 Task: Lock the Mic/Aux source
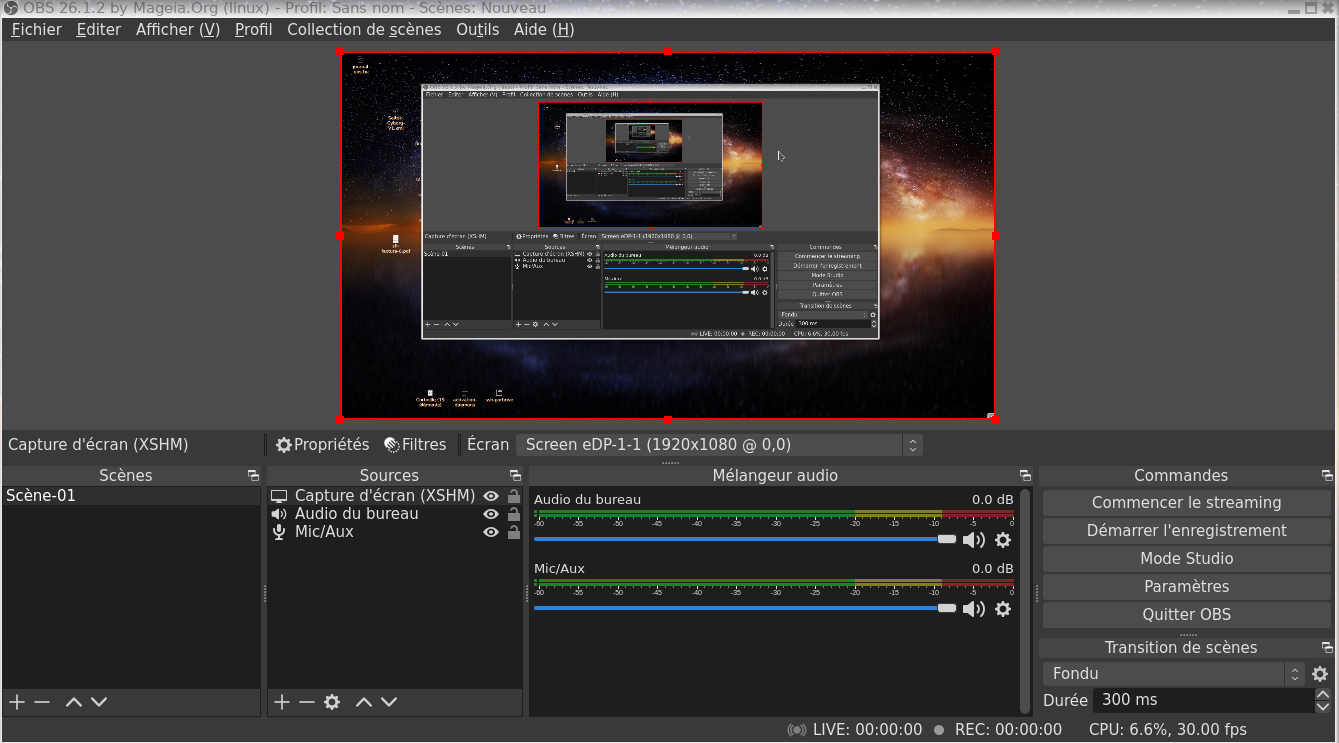click(514, 532)
